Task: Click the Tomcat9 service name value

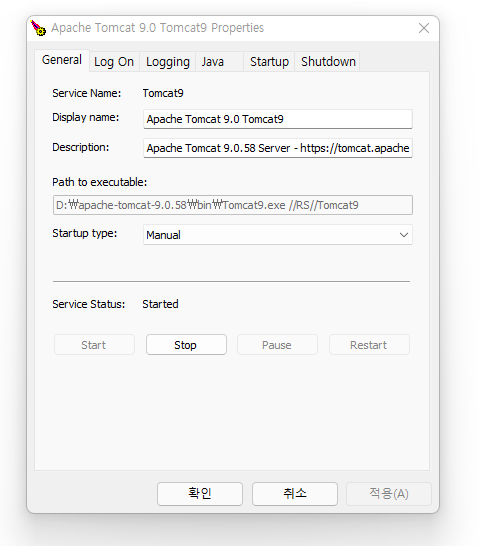Action: click(x=163, y=93)
